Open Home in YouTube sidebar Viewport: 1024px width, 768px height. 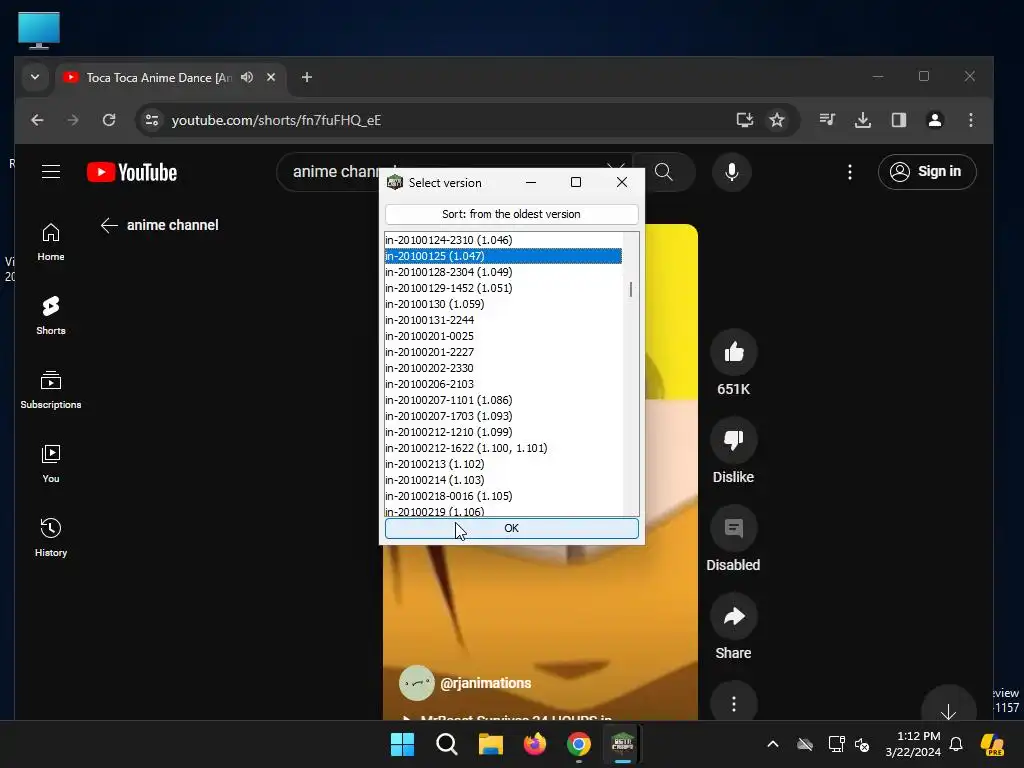[51, 242]
